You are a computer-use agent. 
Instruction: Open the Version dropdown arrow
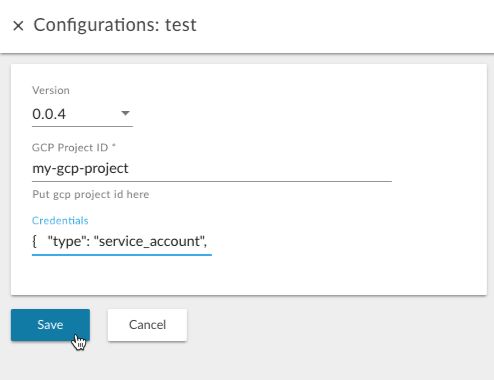pyautogui.click(x=125, y=113)
